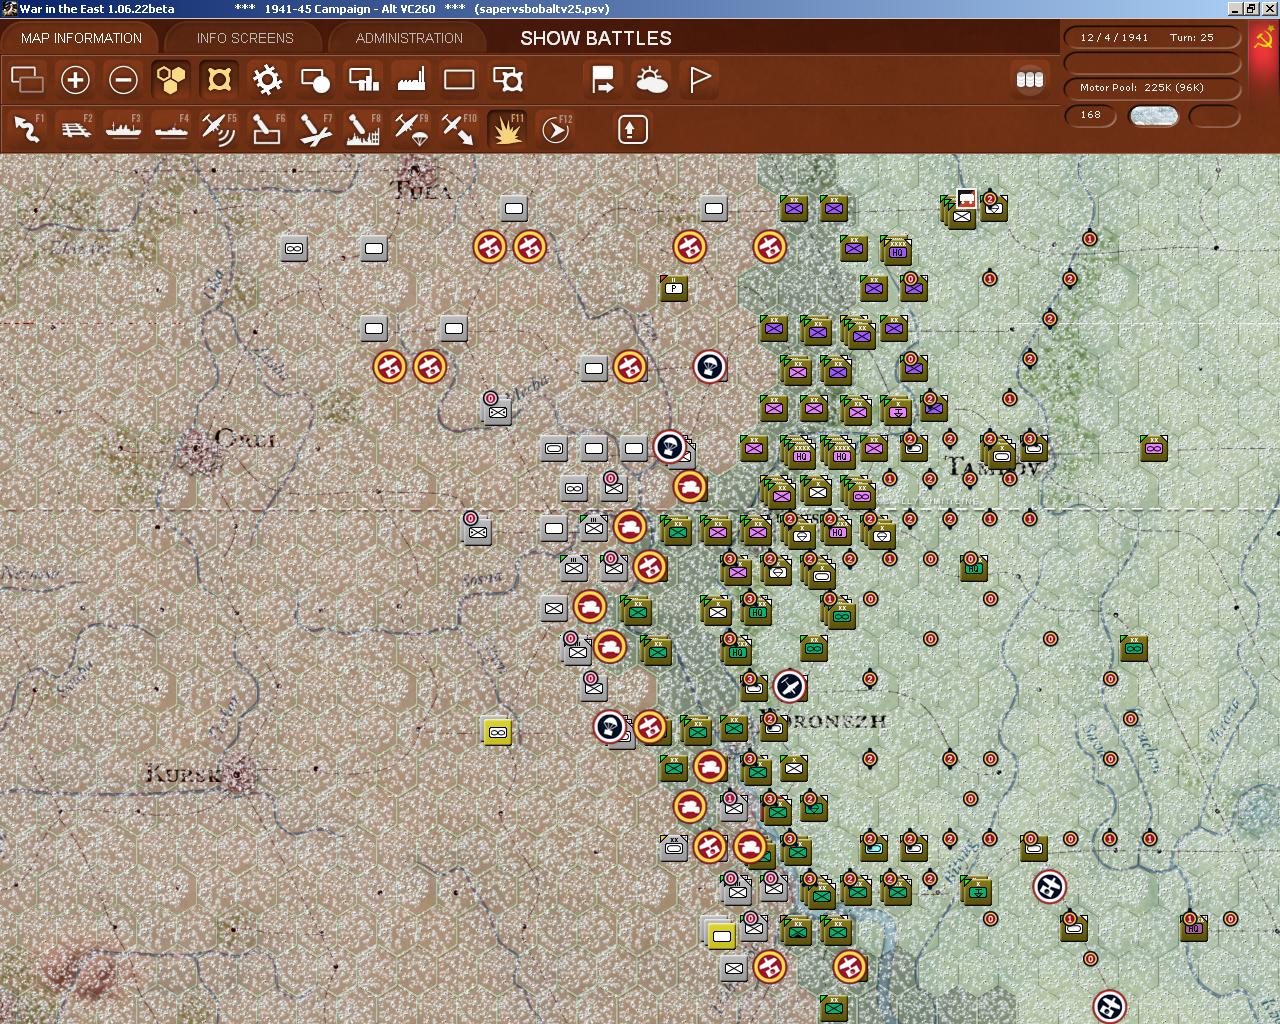Click the up-arrow box toolbar icon
1280x1024 pixels.
click(x=632, y=129)
